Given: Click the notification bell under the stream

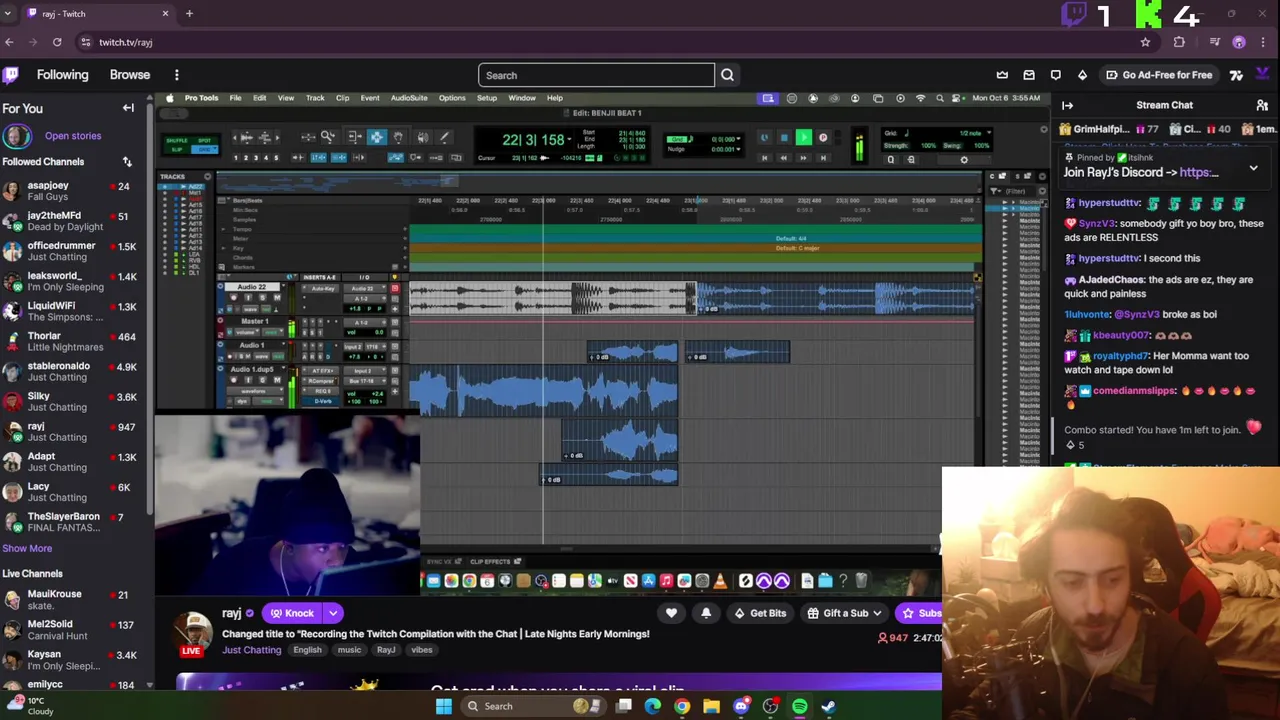Looking at the screenshot, I should pos(706,613).
